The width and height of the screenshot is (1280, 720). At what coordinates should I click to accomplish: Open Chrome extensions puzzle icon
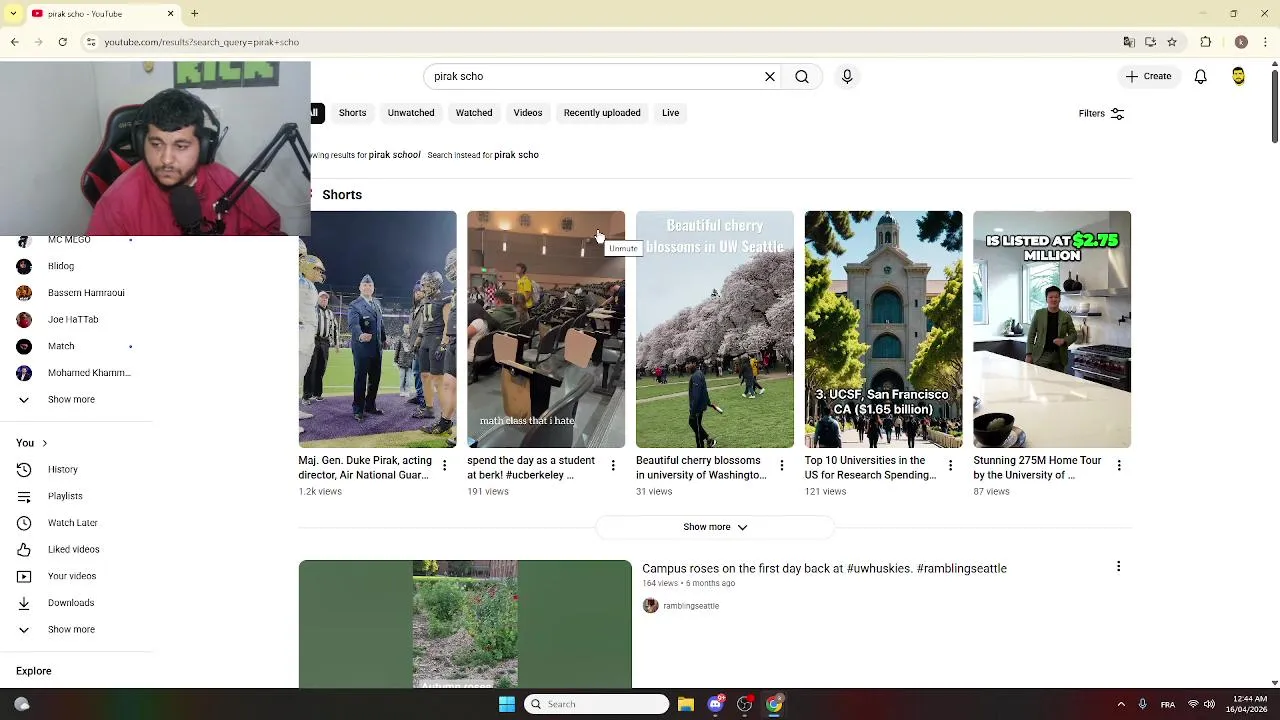1206,42
